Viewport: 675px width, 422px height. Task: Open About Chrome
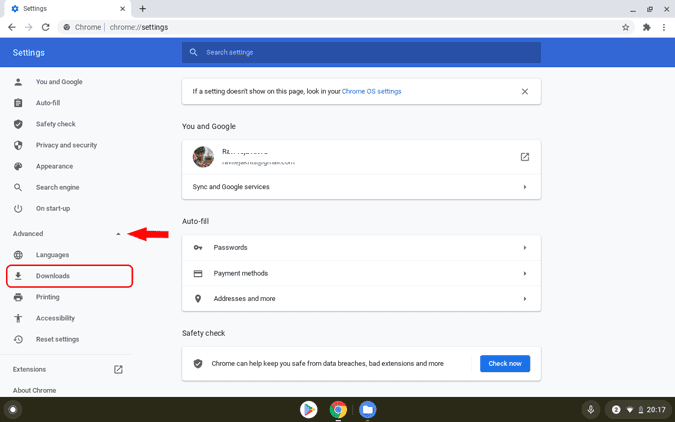pos(34,391)
